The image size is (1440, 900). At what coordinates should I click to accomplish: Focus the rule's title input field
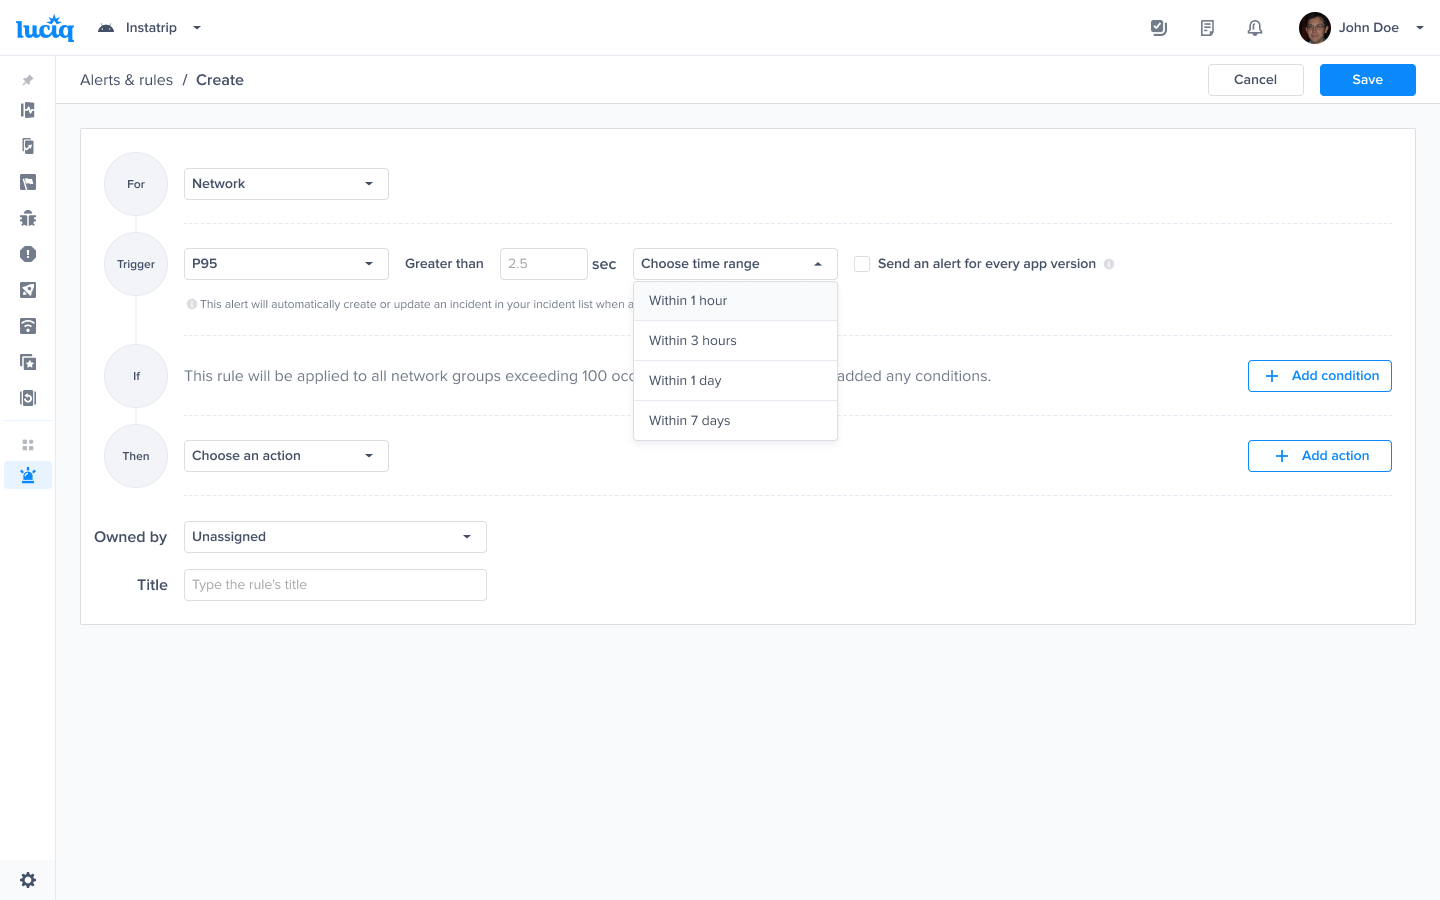[335, 585]
